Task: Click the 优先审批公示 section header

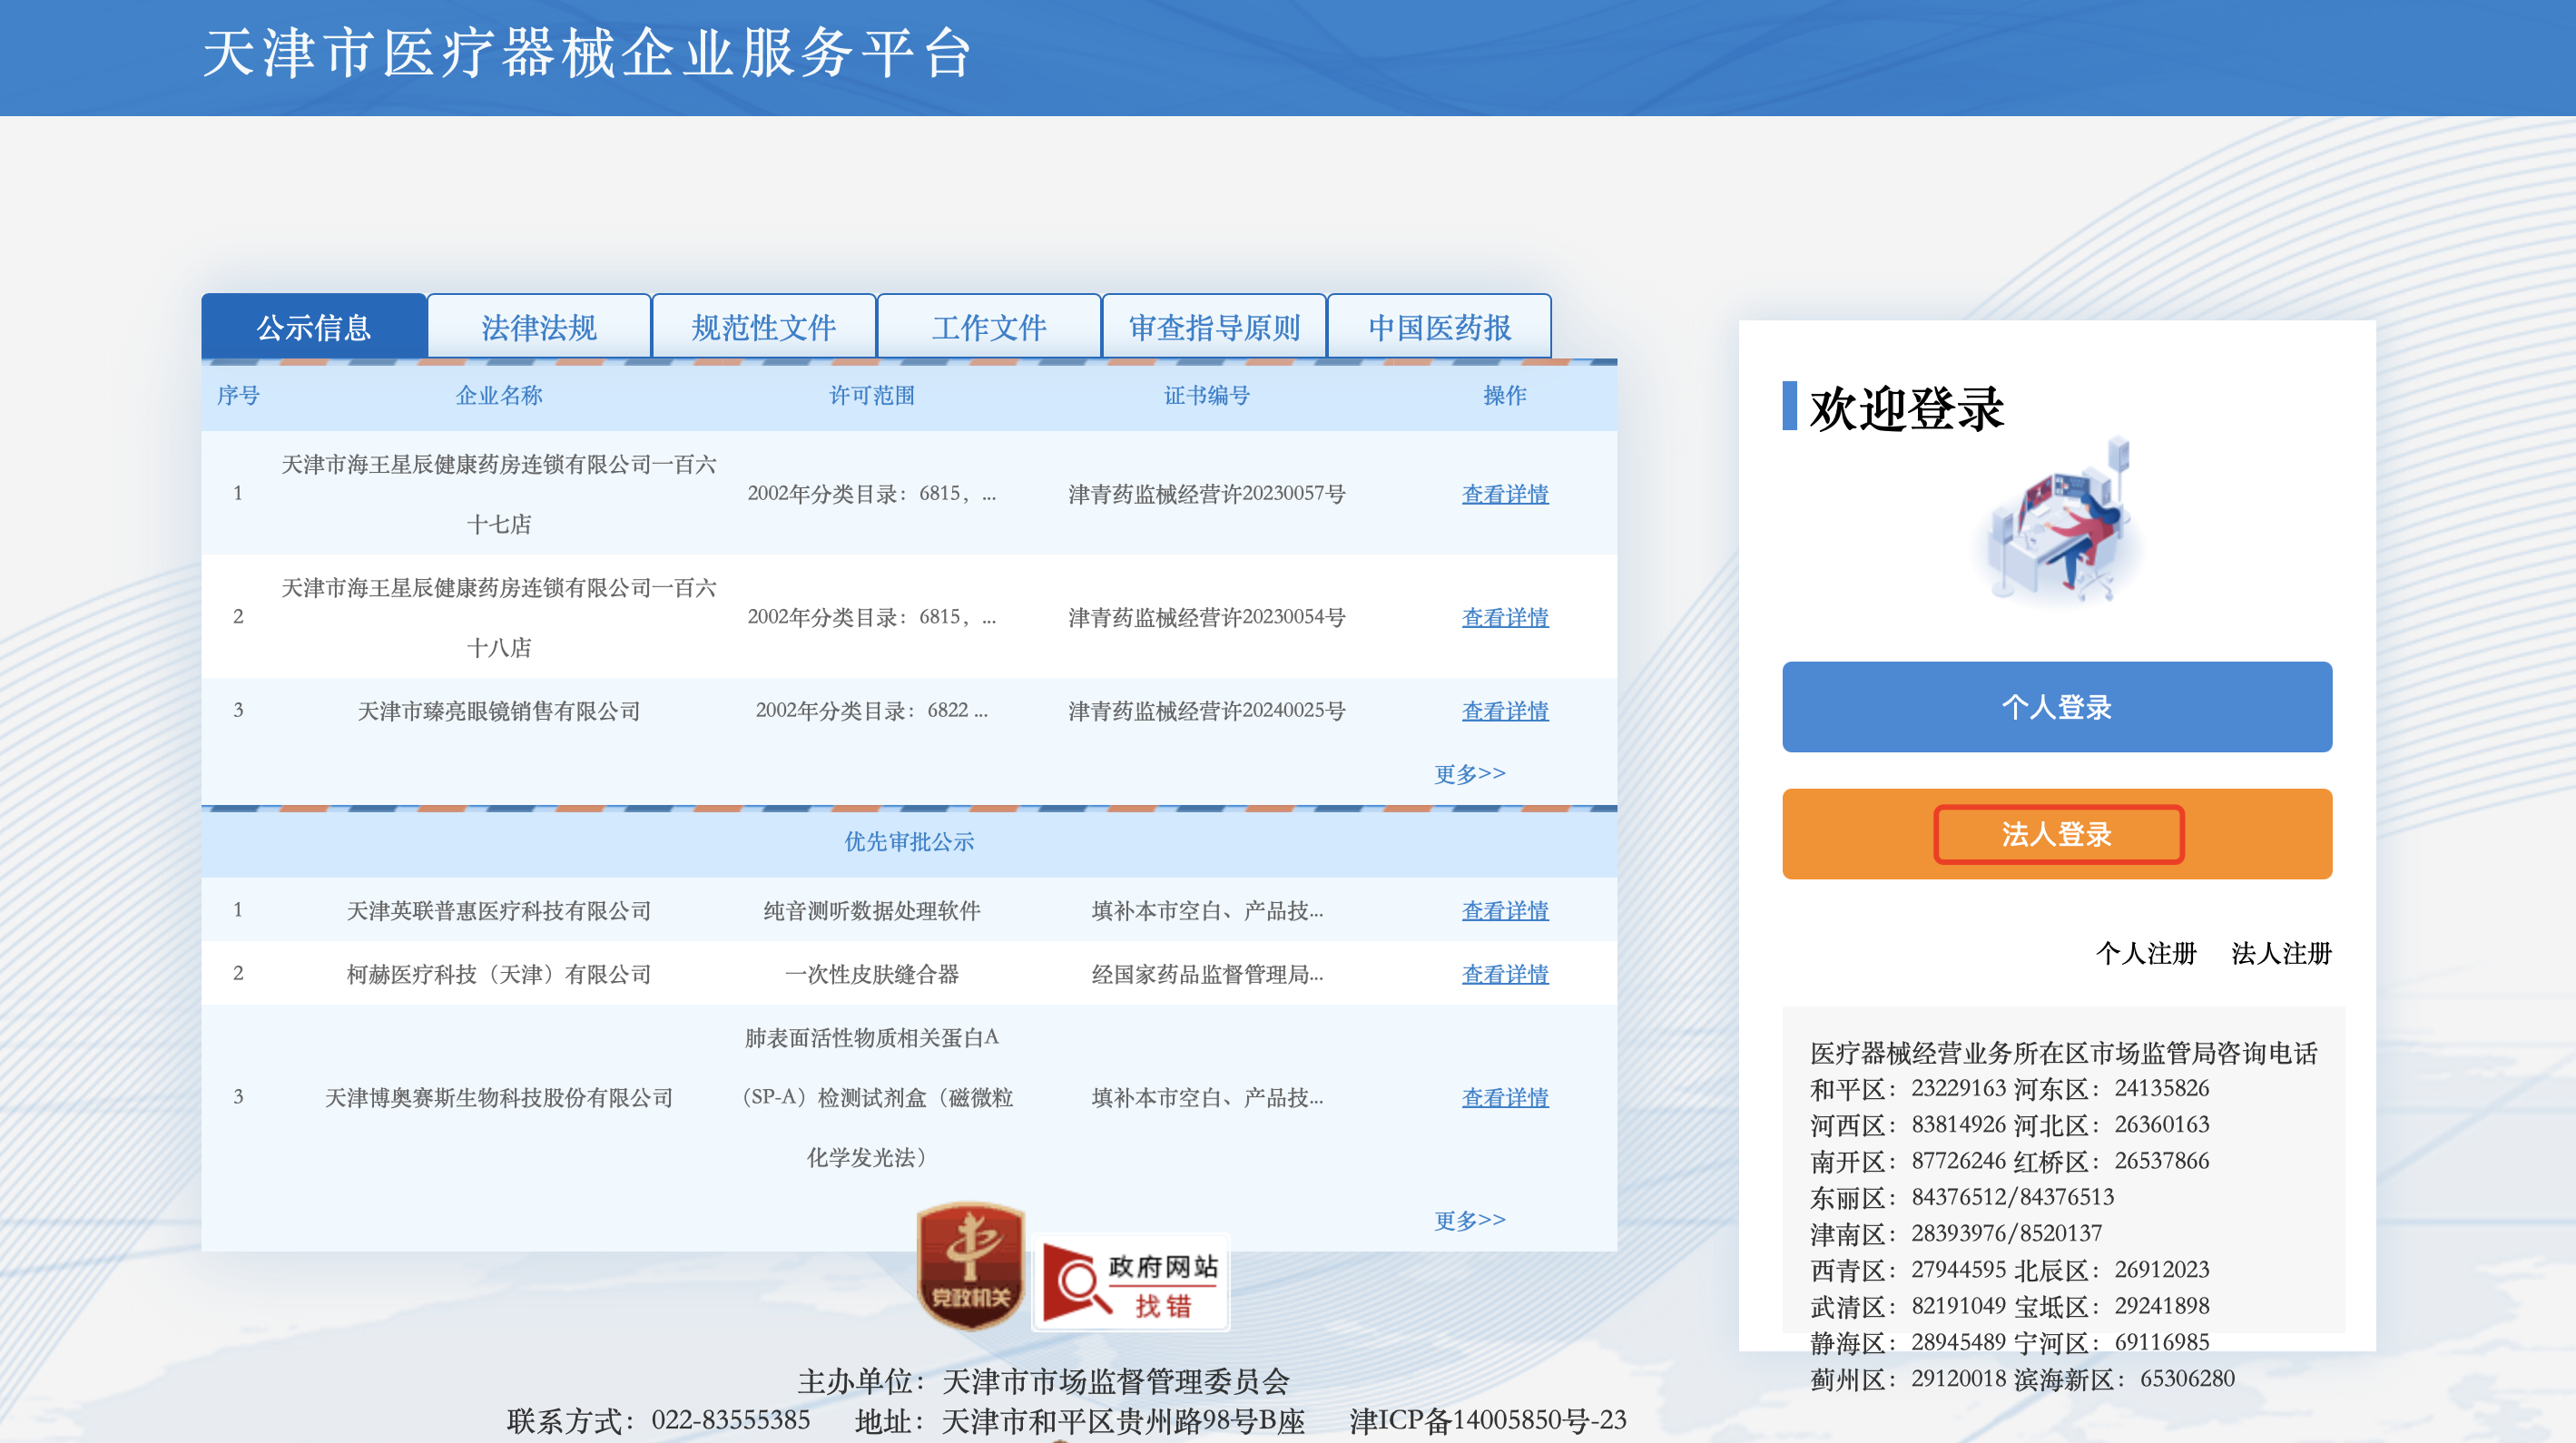Action: point(908,842)
